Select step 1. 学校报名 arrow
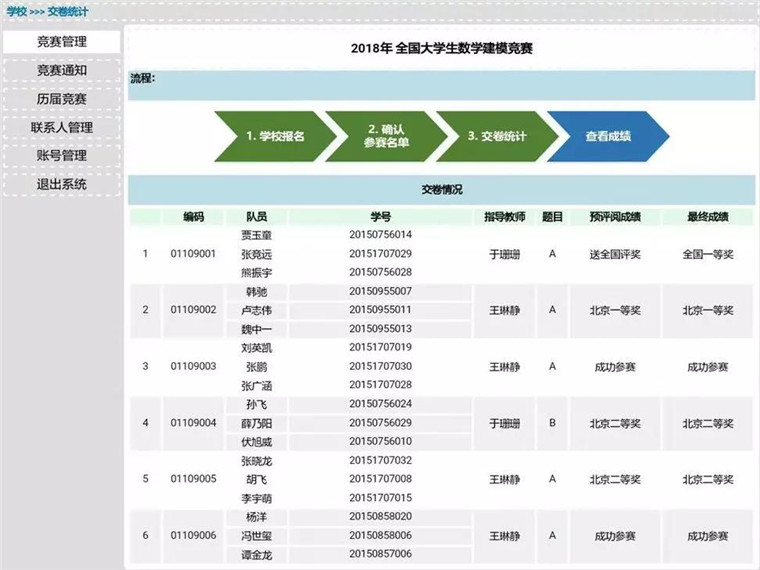 pos(271,136)
